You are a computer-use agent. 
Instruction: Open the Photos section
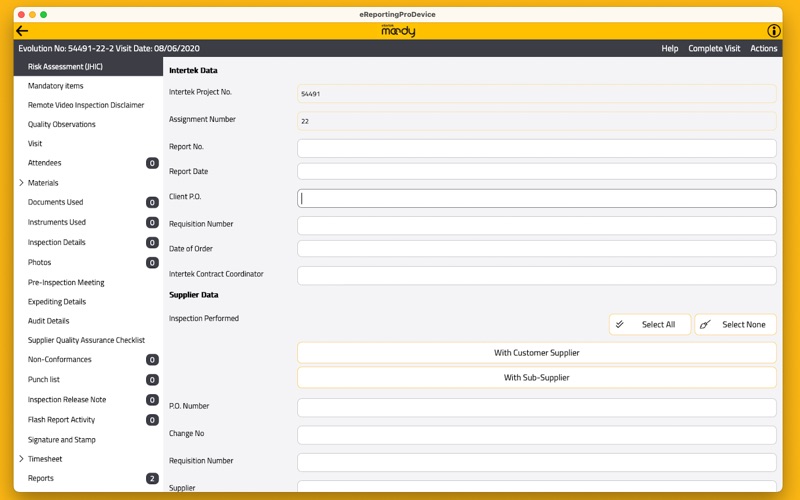pos(88,262)
